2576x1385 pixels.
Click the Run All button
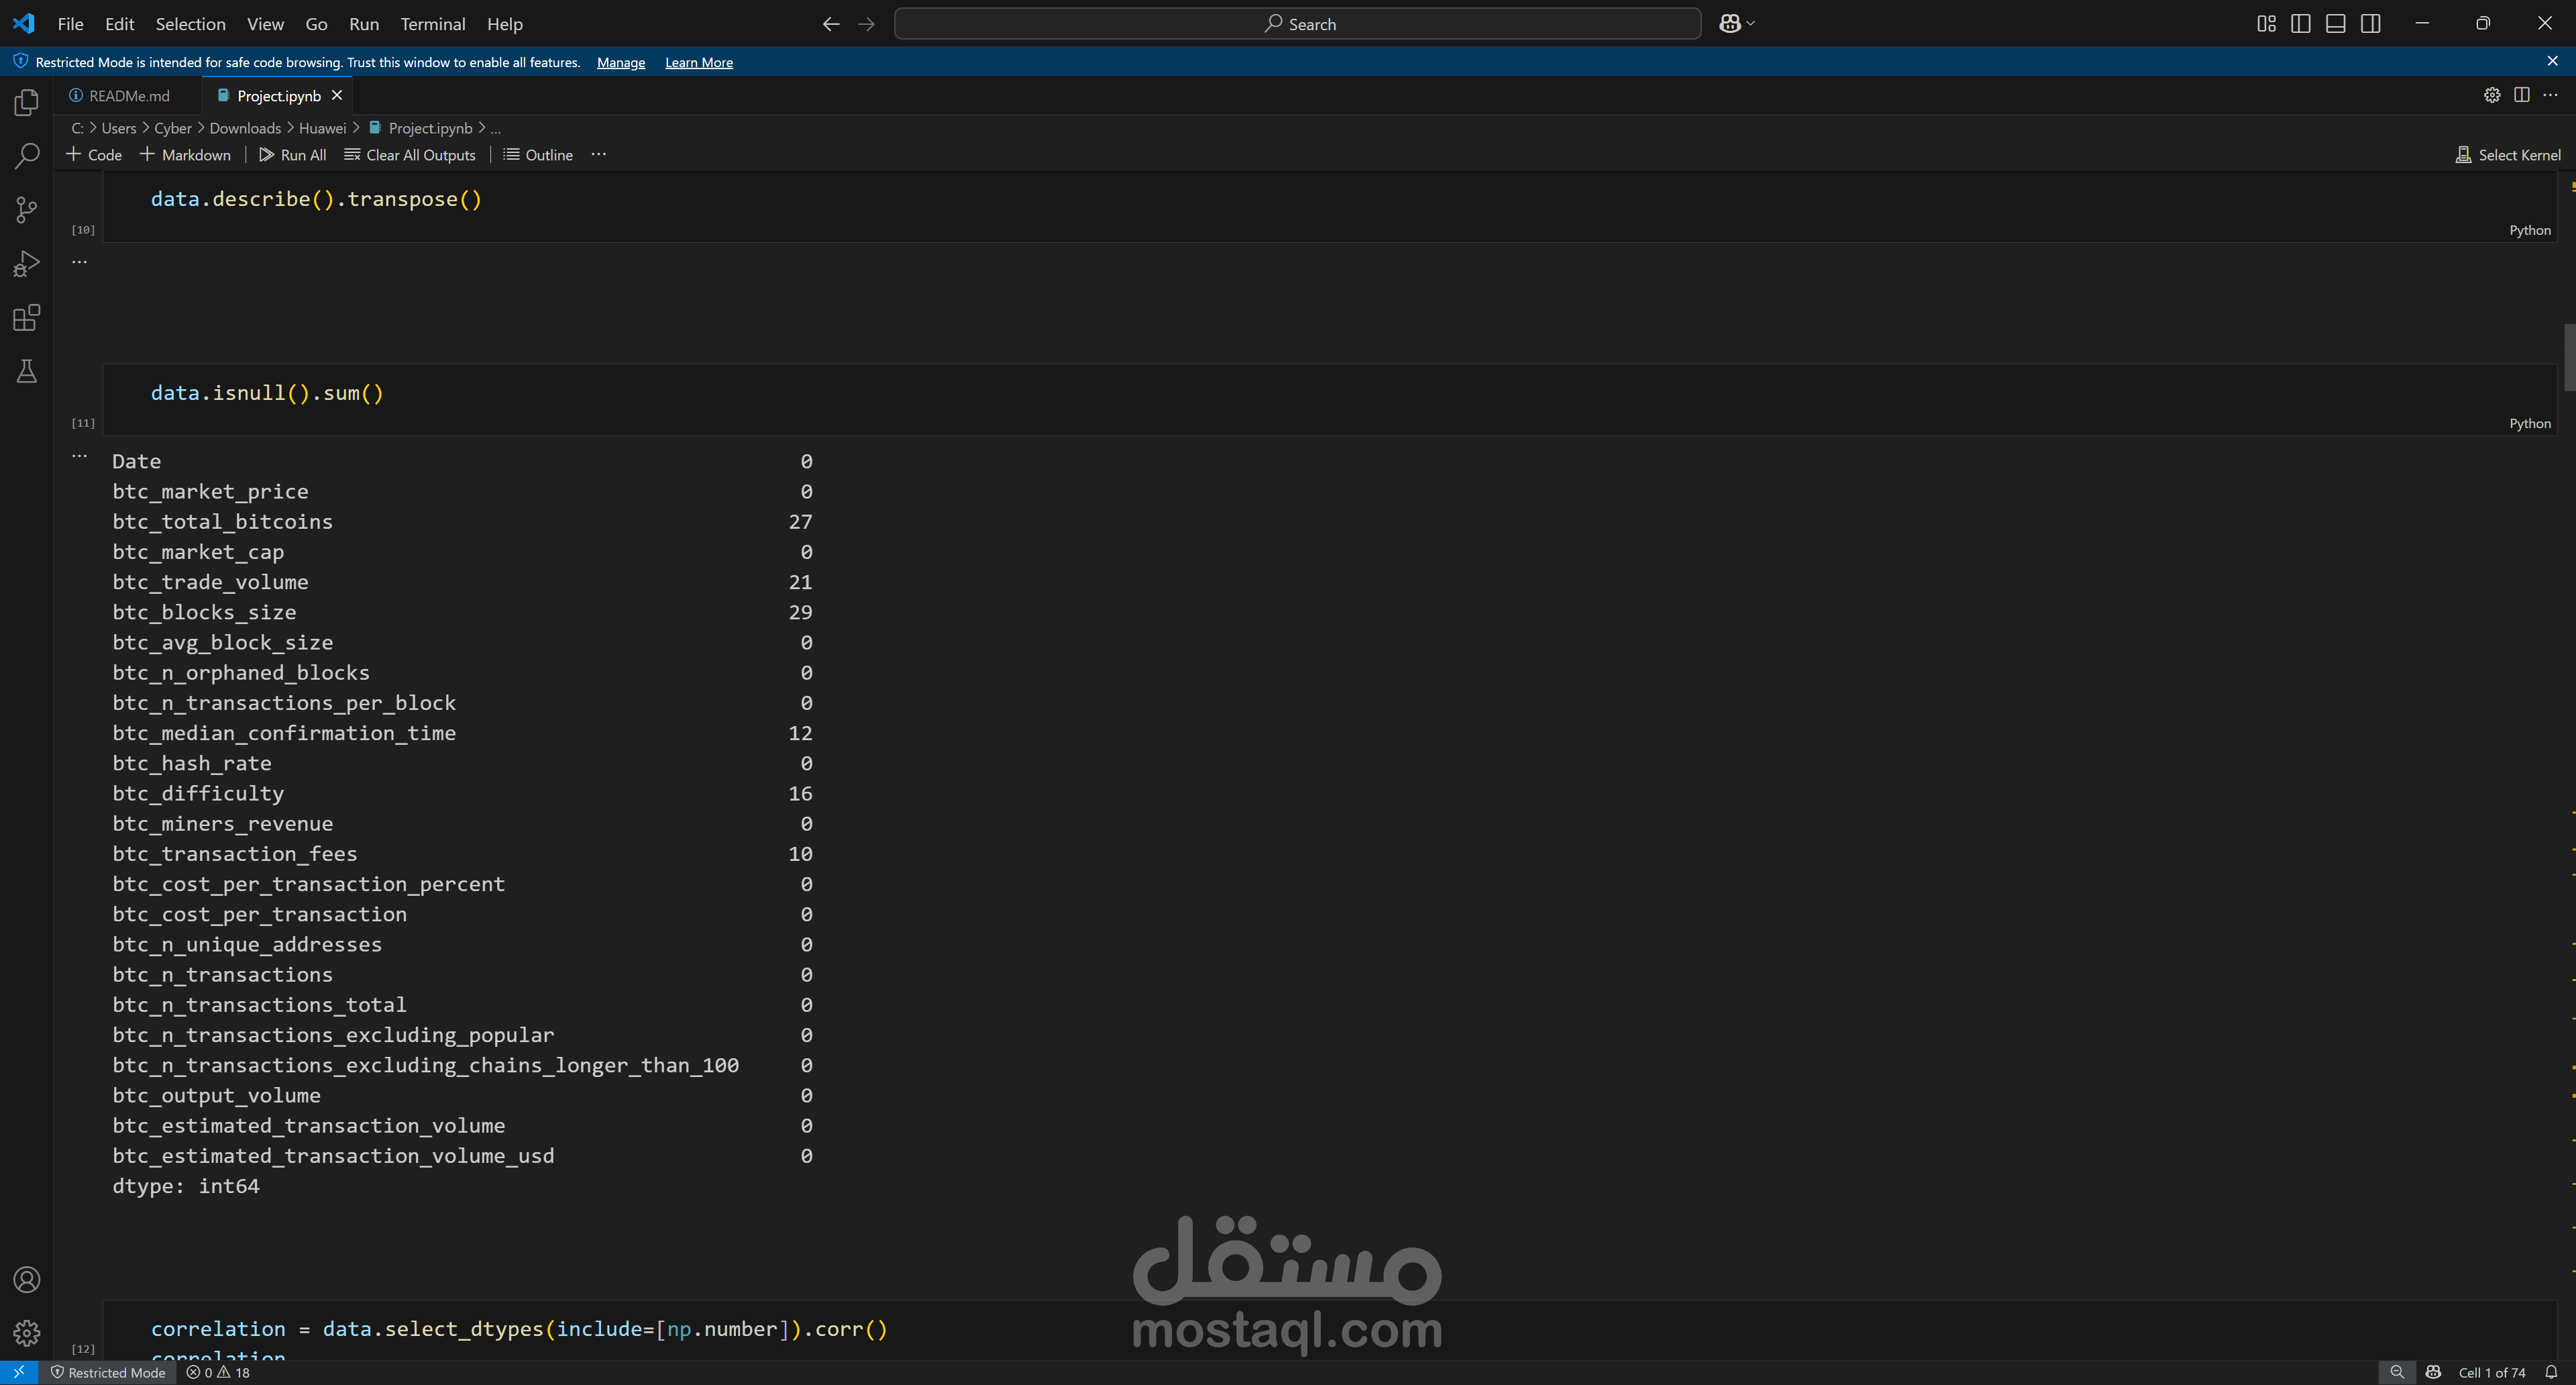(292, 155)
